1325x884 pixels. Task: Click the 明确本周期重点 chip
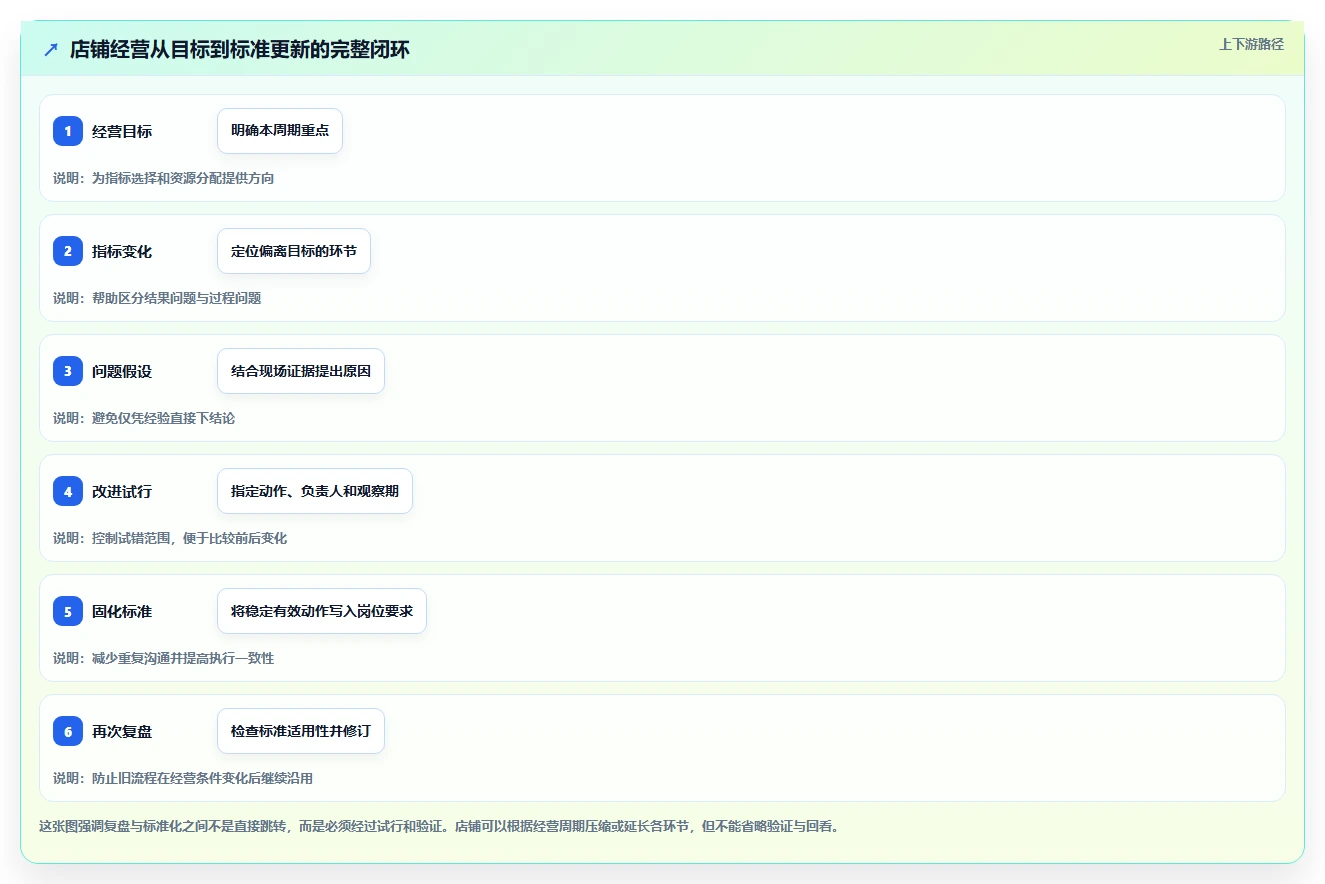click(x=280, y=131)
